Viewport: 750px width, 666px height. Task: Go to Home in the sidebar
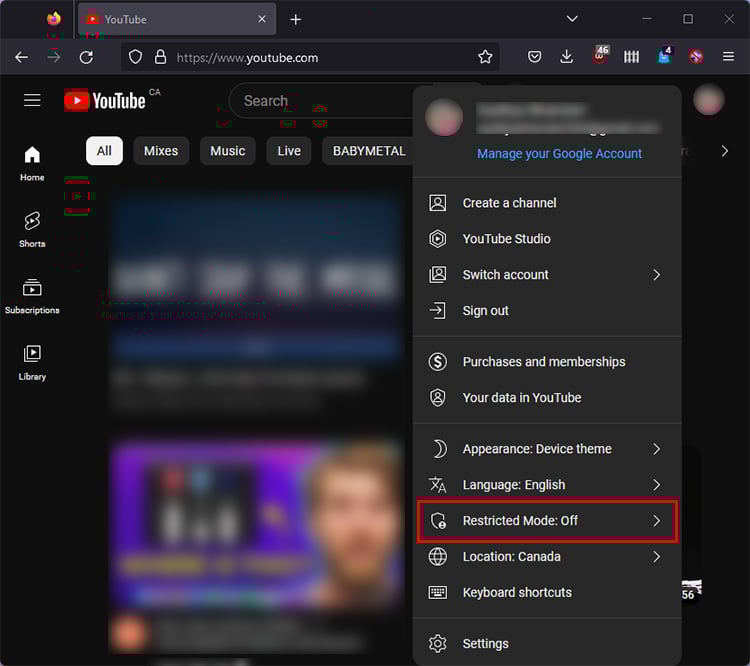32,164
